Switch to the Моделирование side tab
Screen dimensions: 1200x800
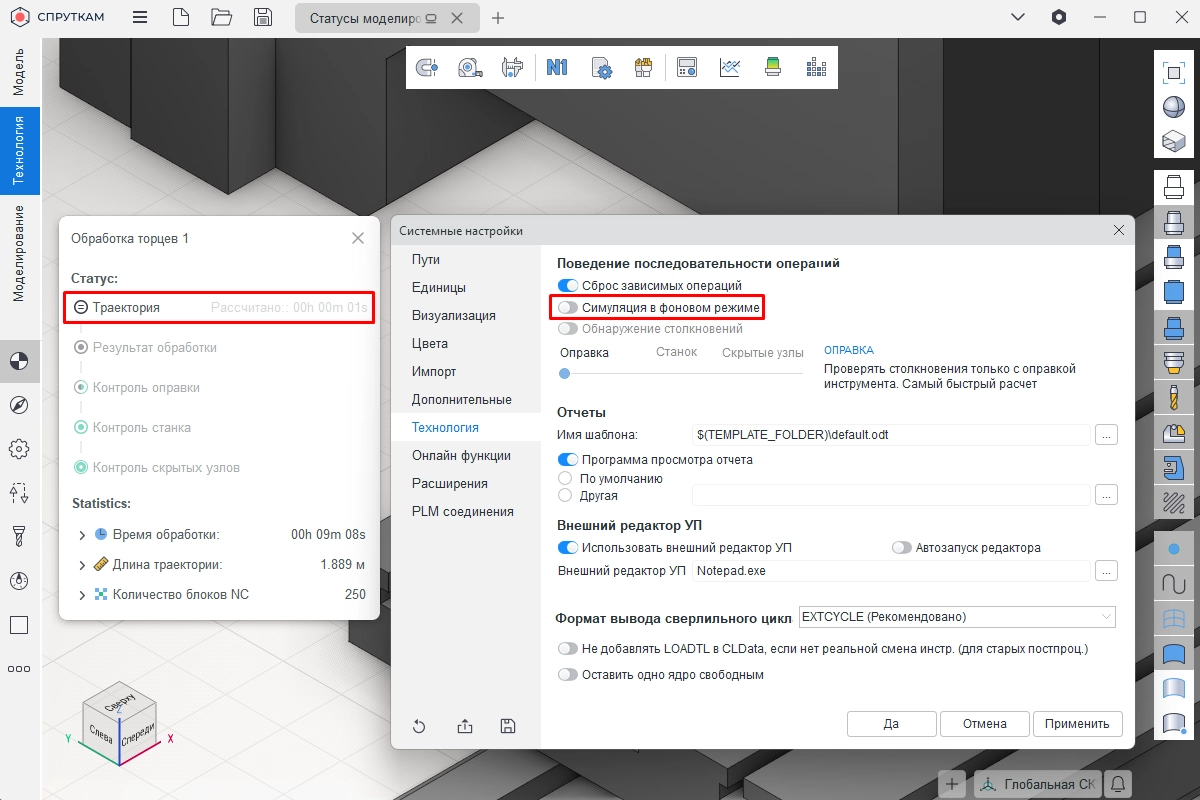[x=18, y=253]
